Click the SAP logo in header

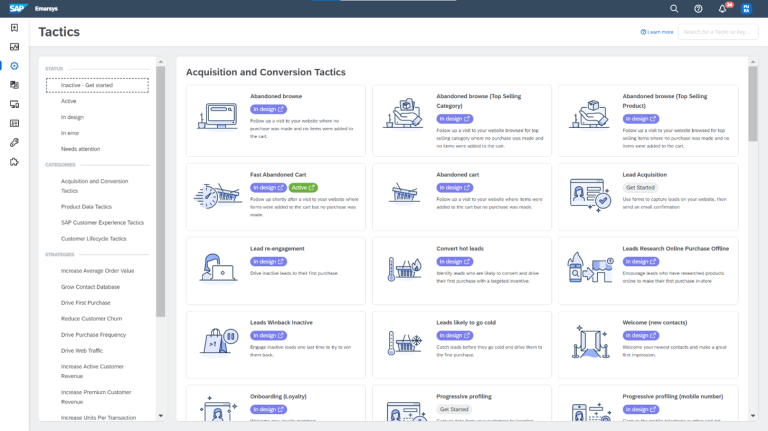[x=17, y=8]
